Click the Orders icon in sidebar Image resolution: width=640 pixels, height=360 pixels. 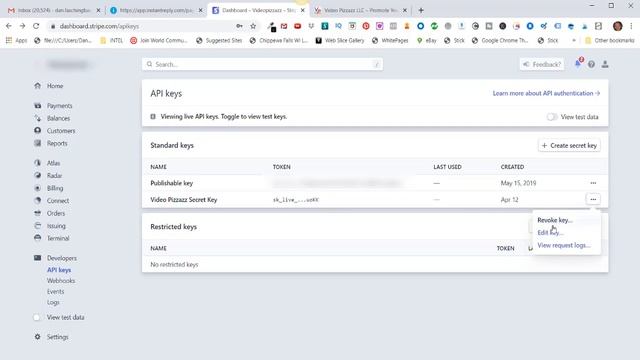tap(38, 213)
